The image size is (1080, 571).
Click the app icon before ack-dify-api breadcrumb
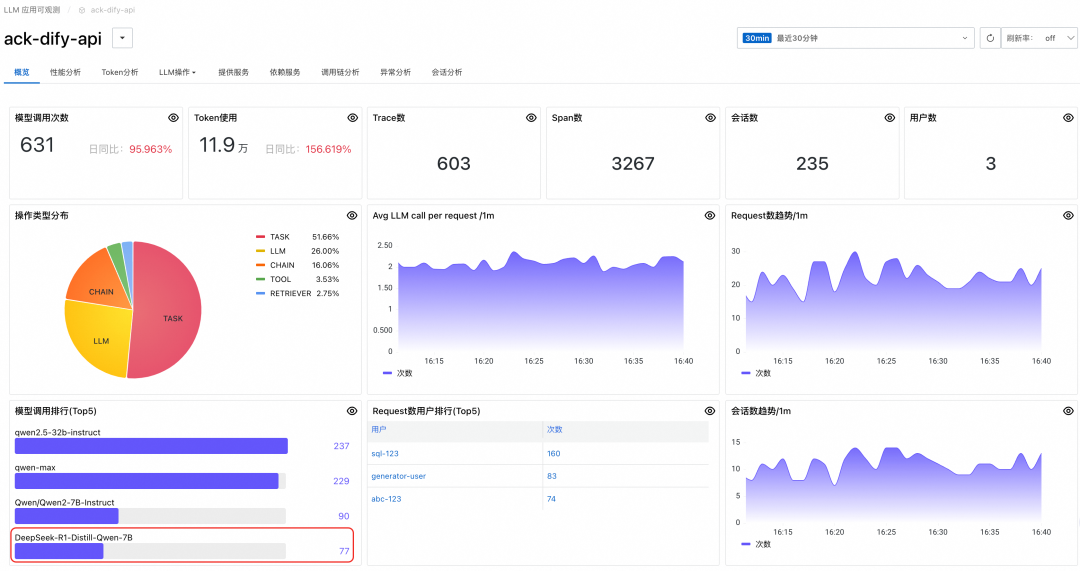click(82, 10)
